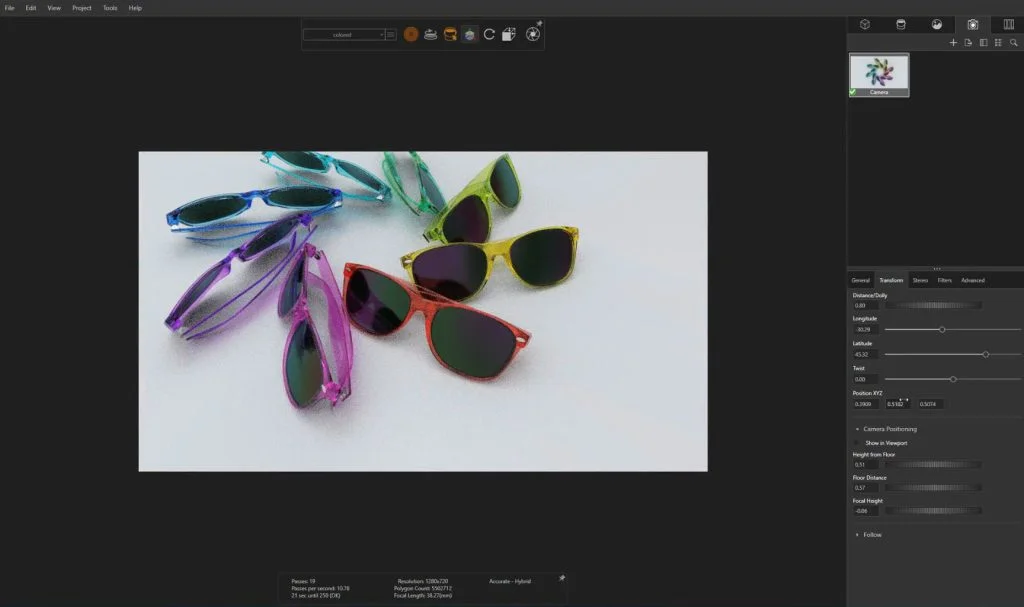Open the 'colored' dropdown in toolbar
1024x607 pixels.
point(344,35)
